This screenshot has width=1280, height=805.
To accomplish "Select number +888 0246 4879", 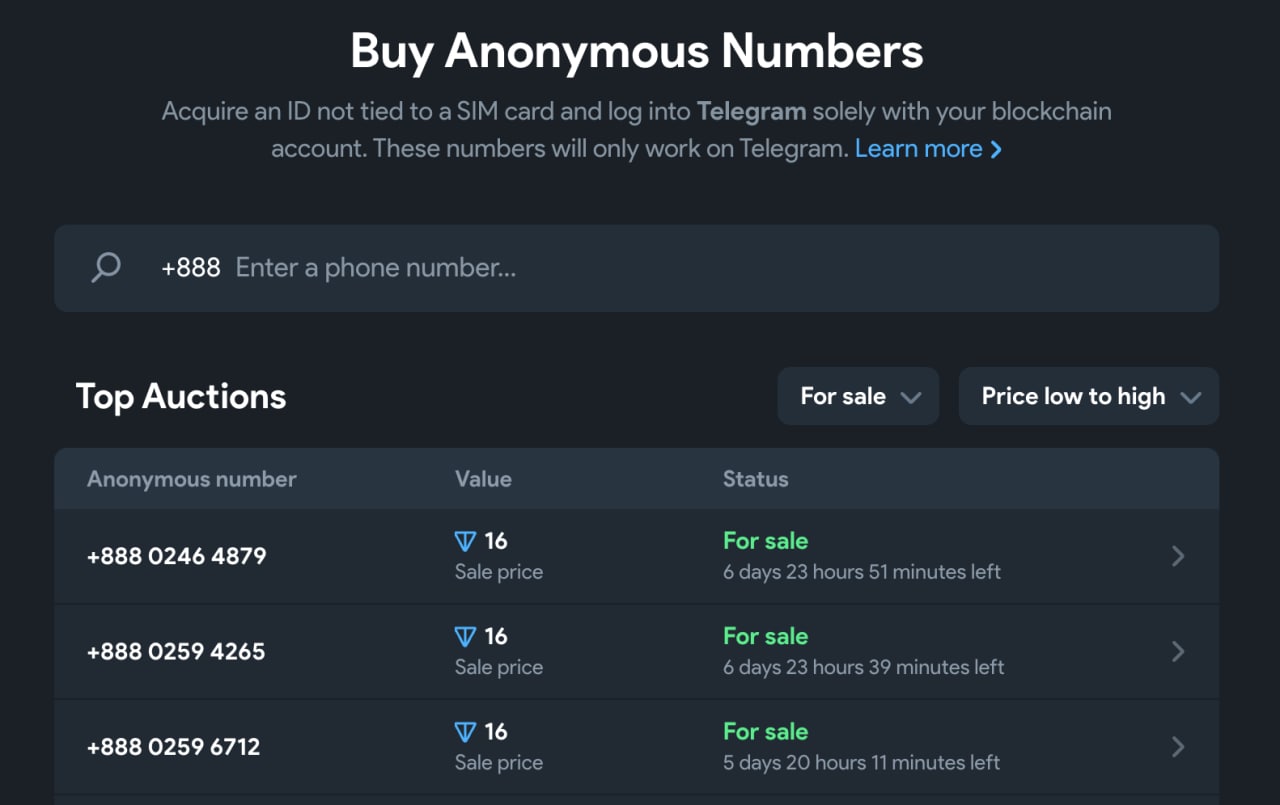I will [177, 556].
